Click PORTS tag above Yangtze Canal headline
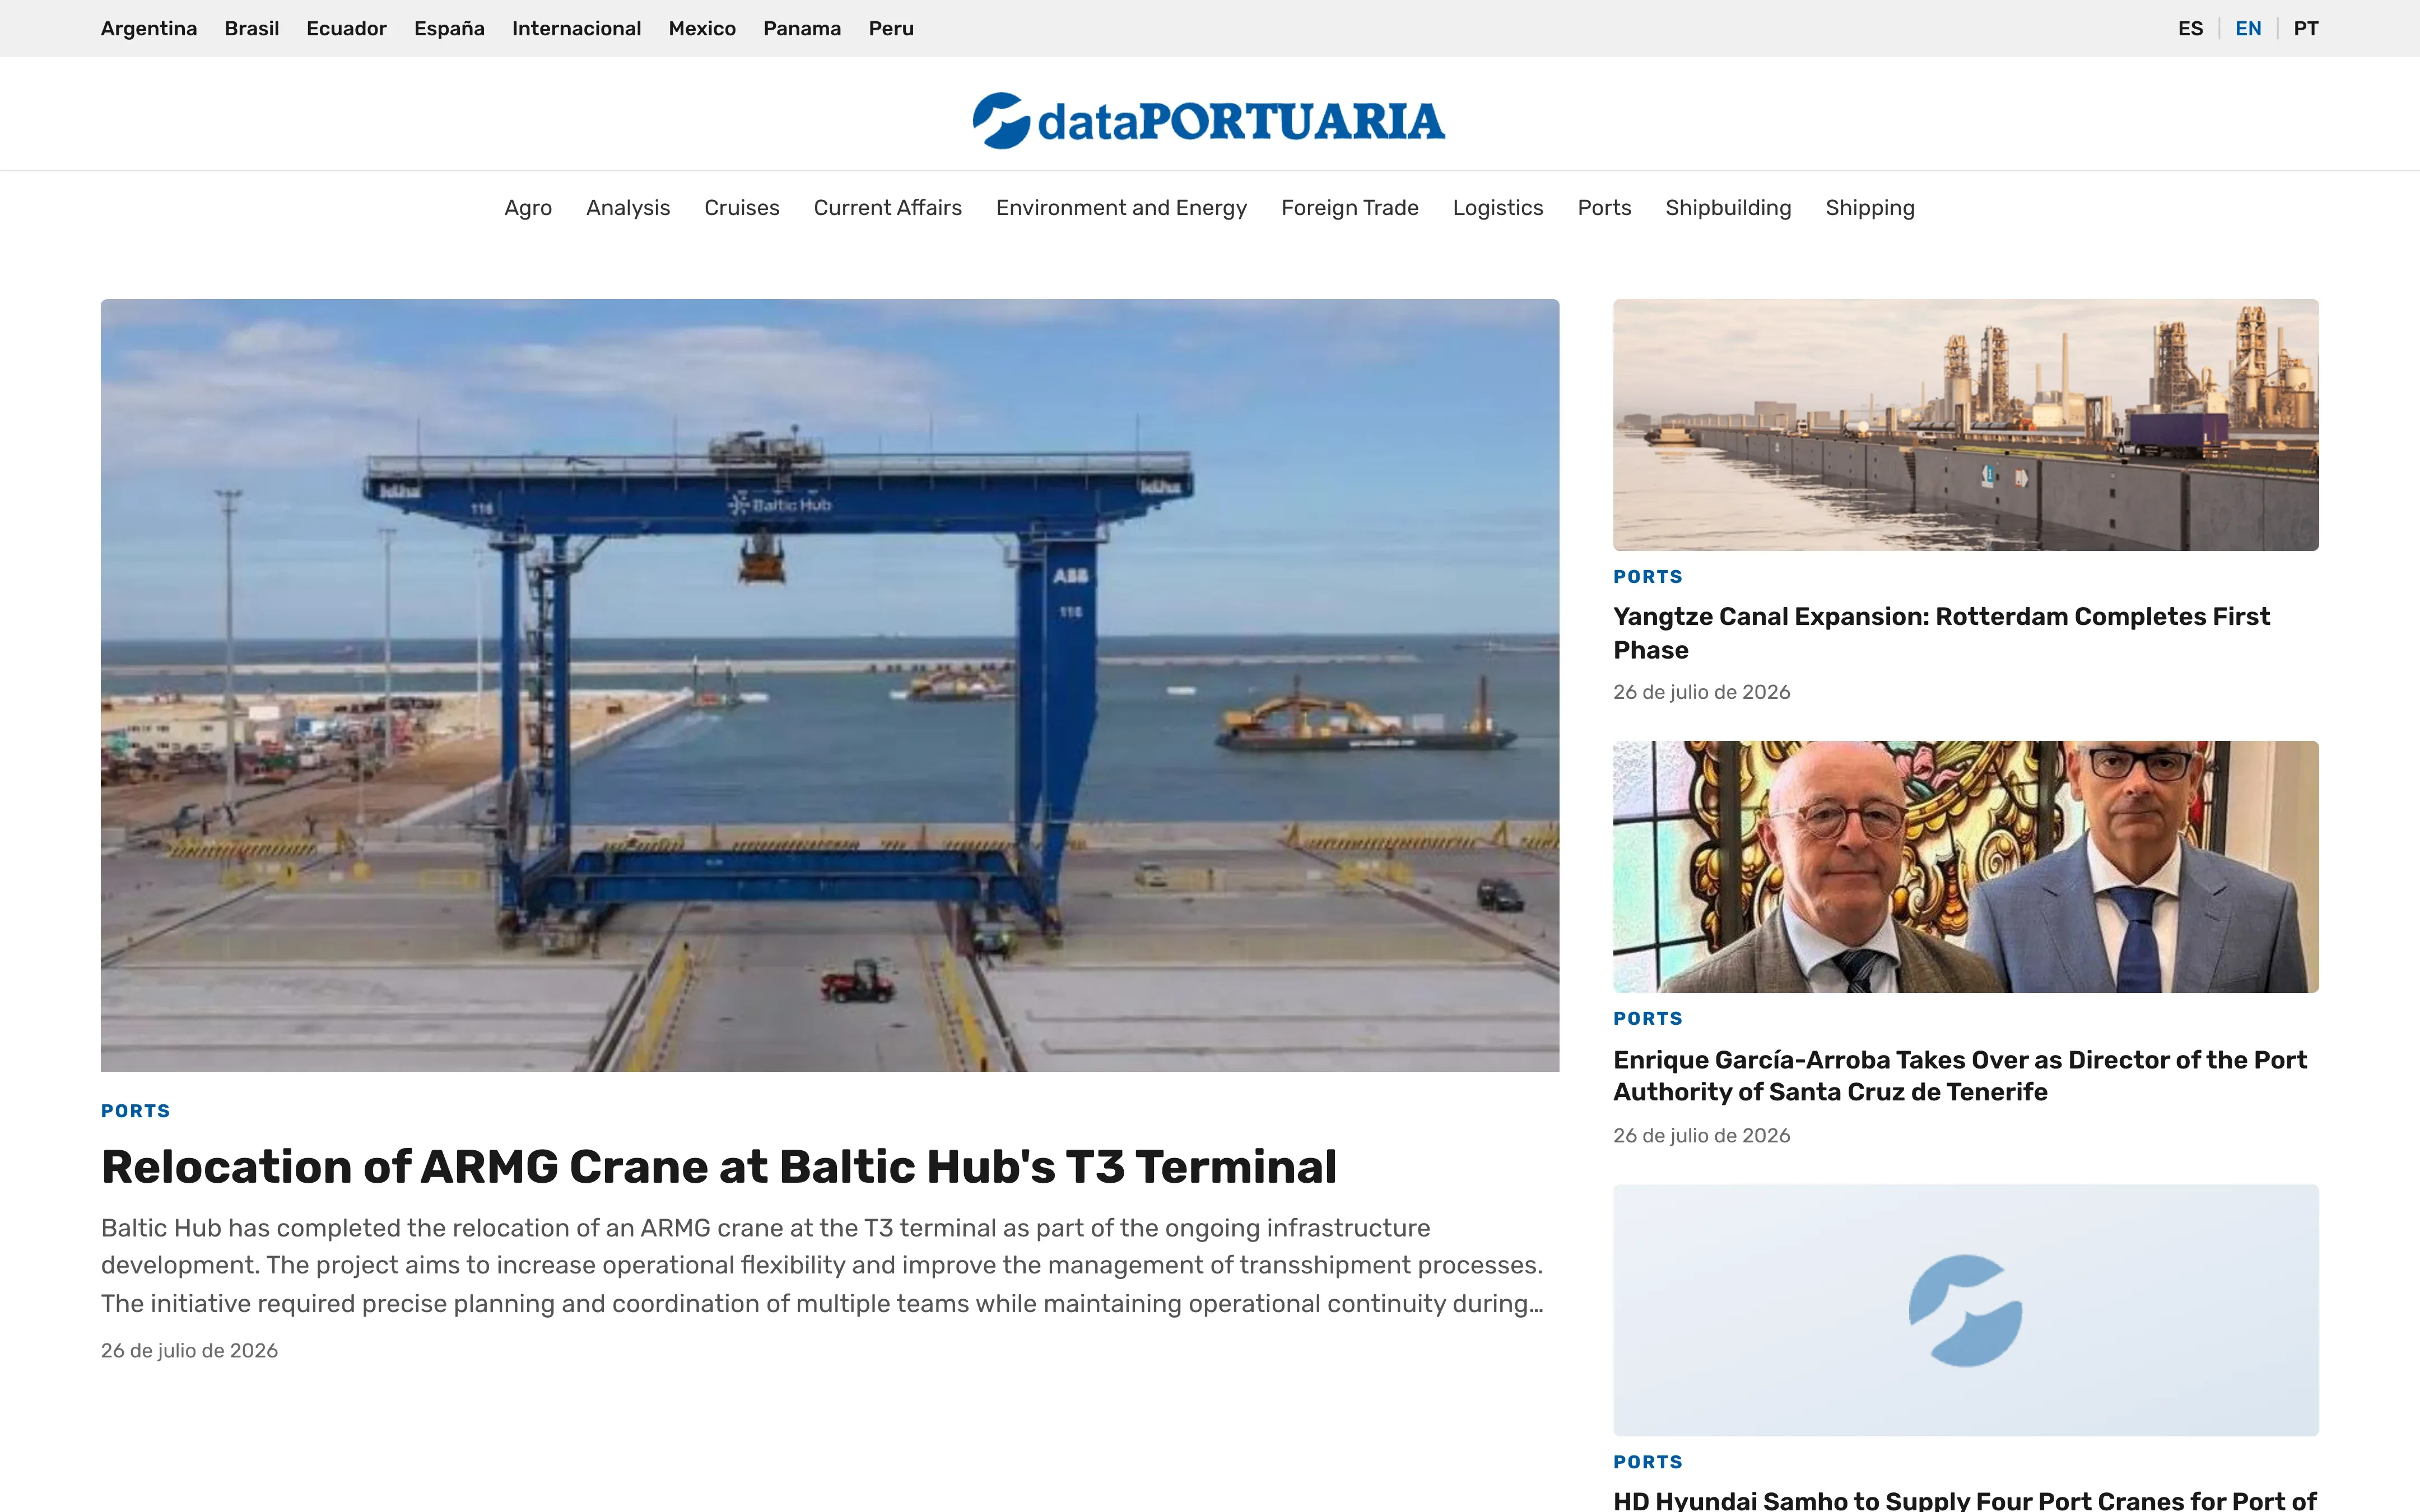The image size is (2420, 1512). click(x=1648, y=577)
